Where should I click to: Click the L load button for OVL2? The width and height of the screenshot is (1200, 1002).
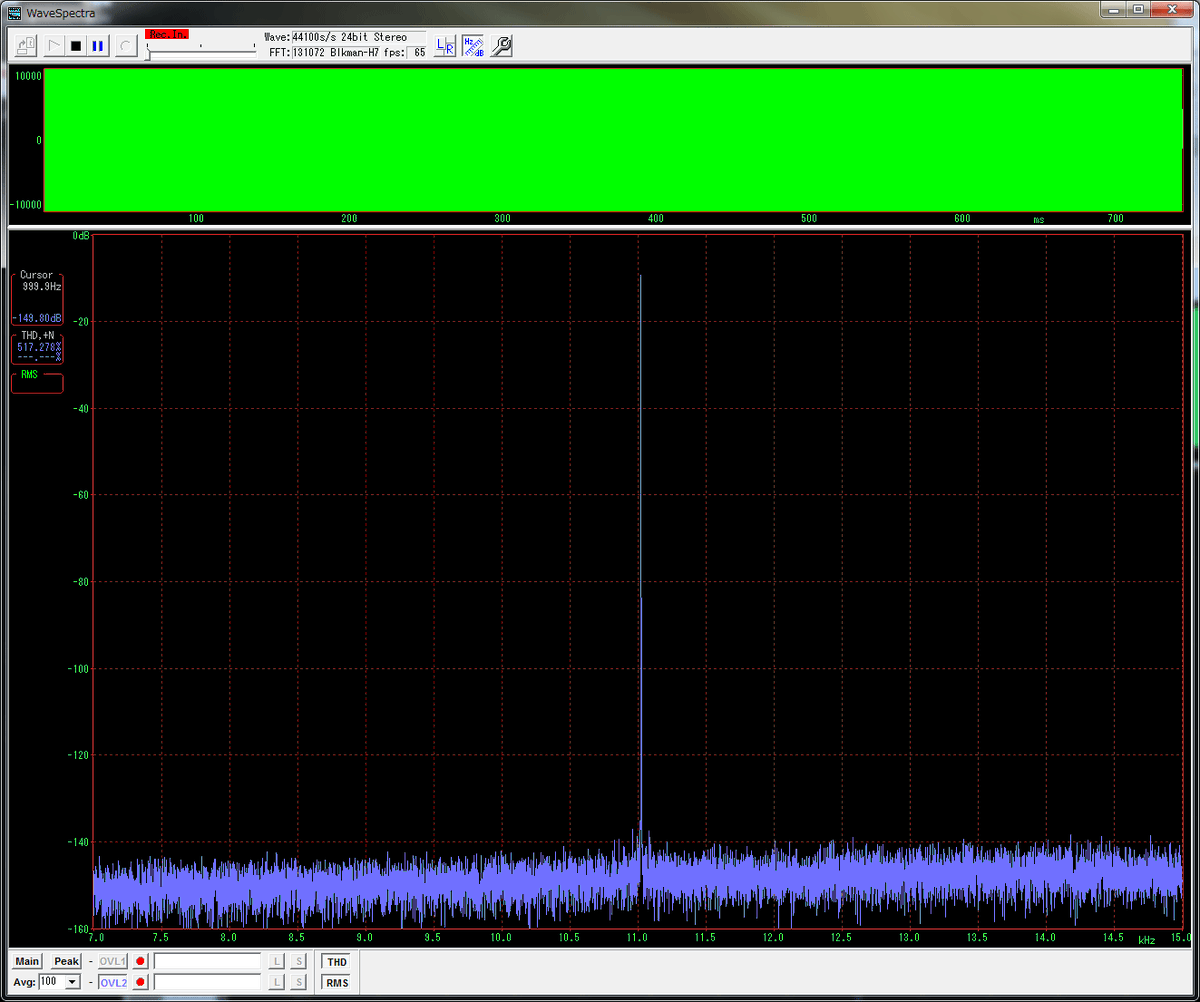coord(278,982)
